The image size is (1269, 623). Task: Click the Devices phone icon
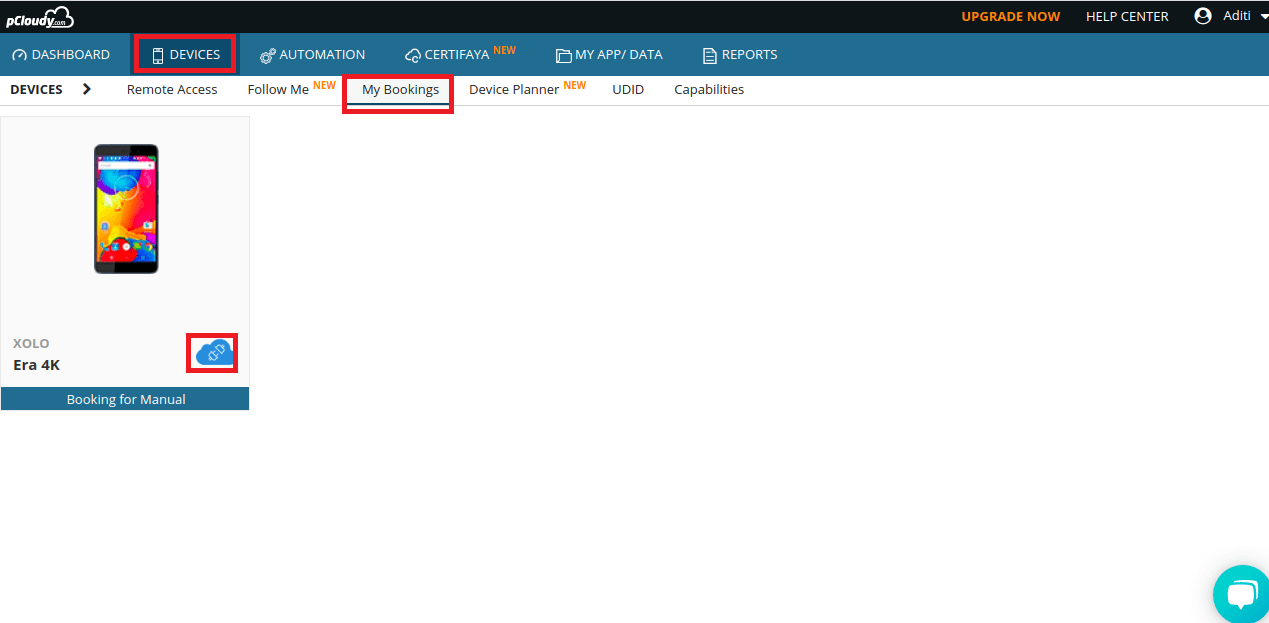[158, 55]
